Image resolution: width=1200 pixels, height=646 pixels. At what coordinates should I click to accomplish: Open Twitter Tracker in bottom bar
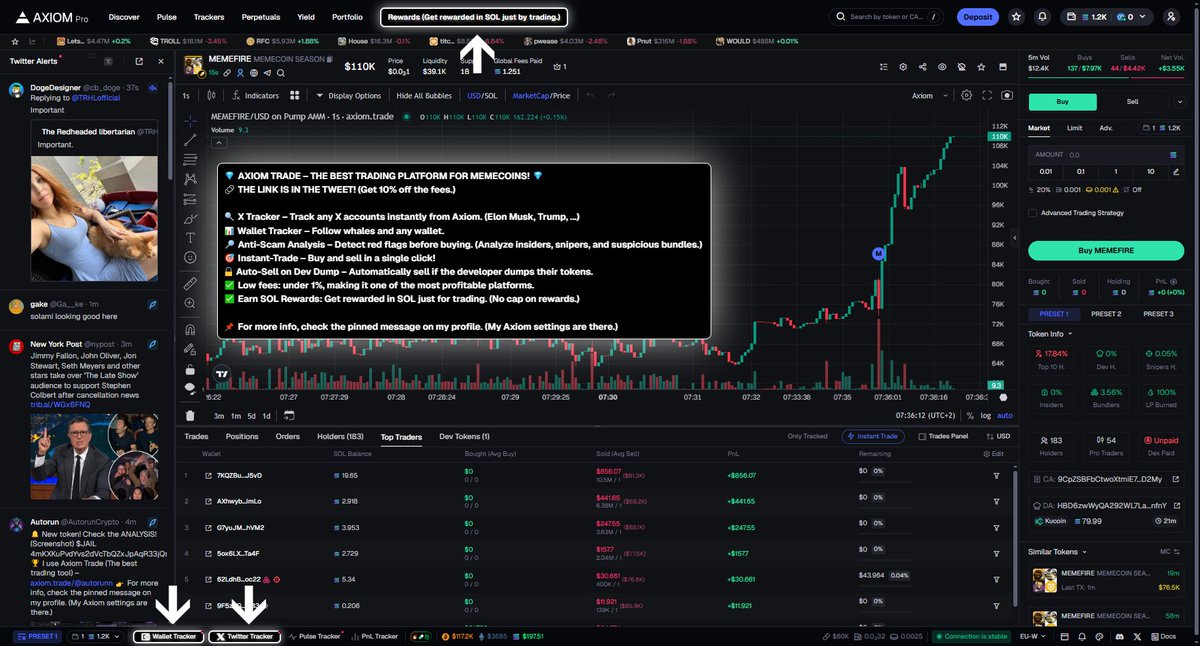pos(244,636)
